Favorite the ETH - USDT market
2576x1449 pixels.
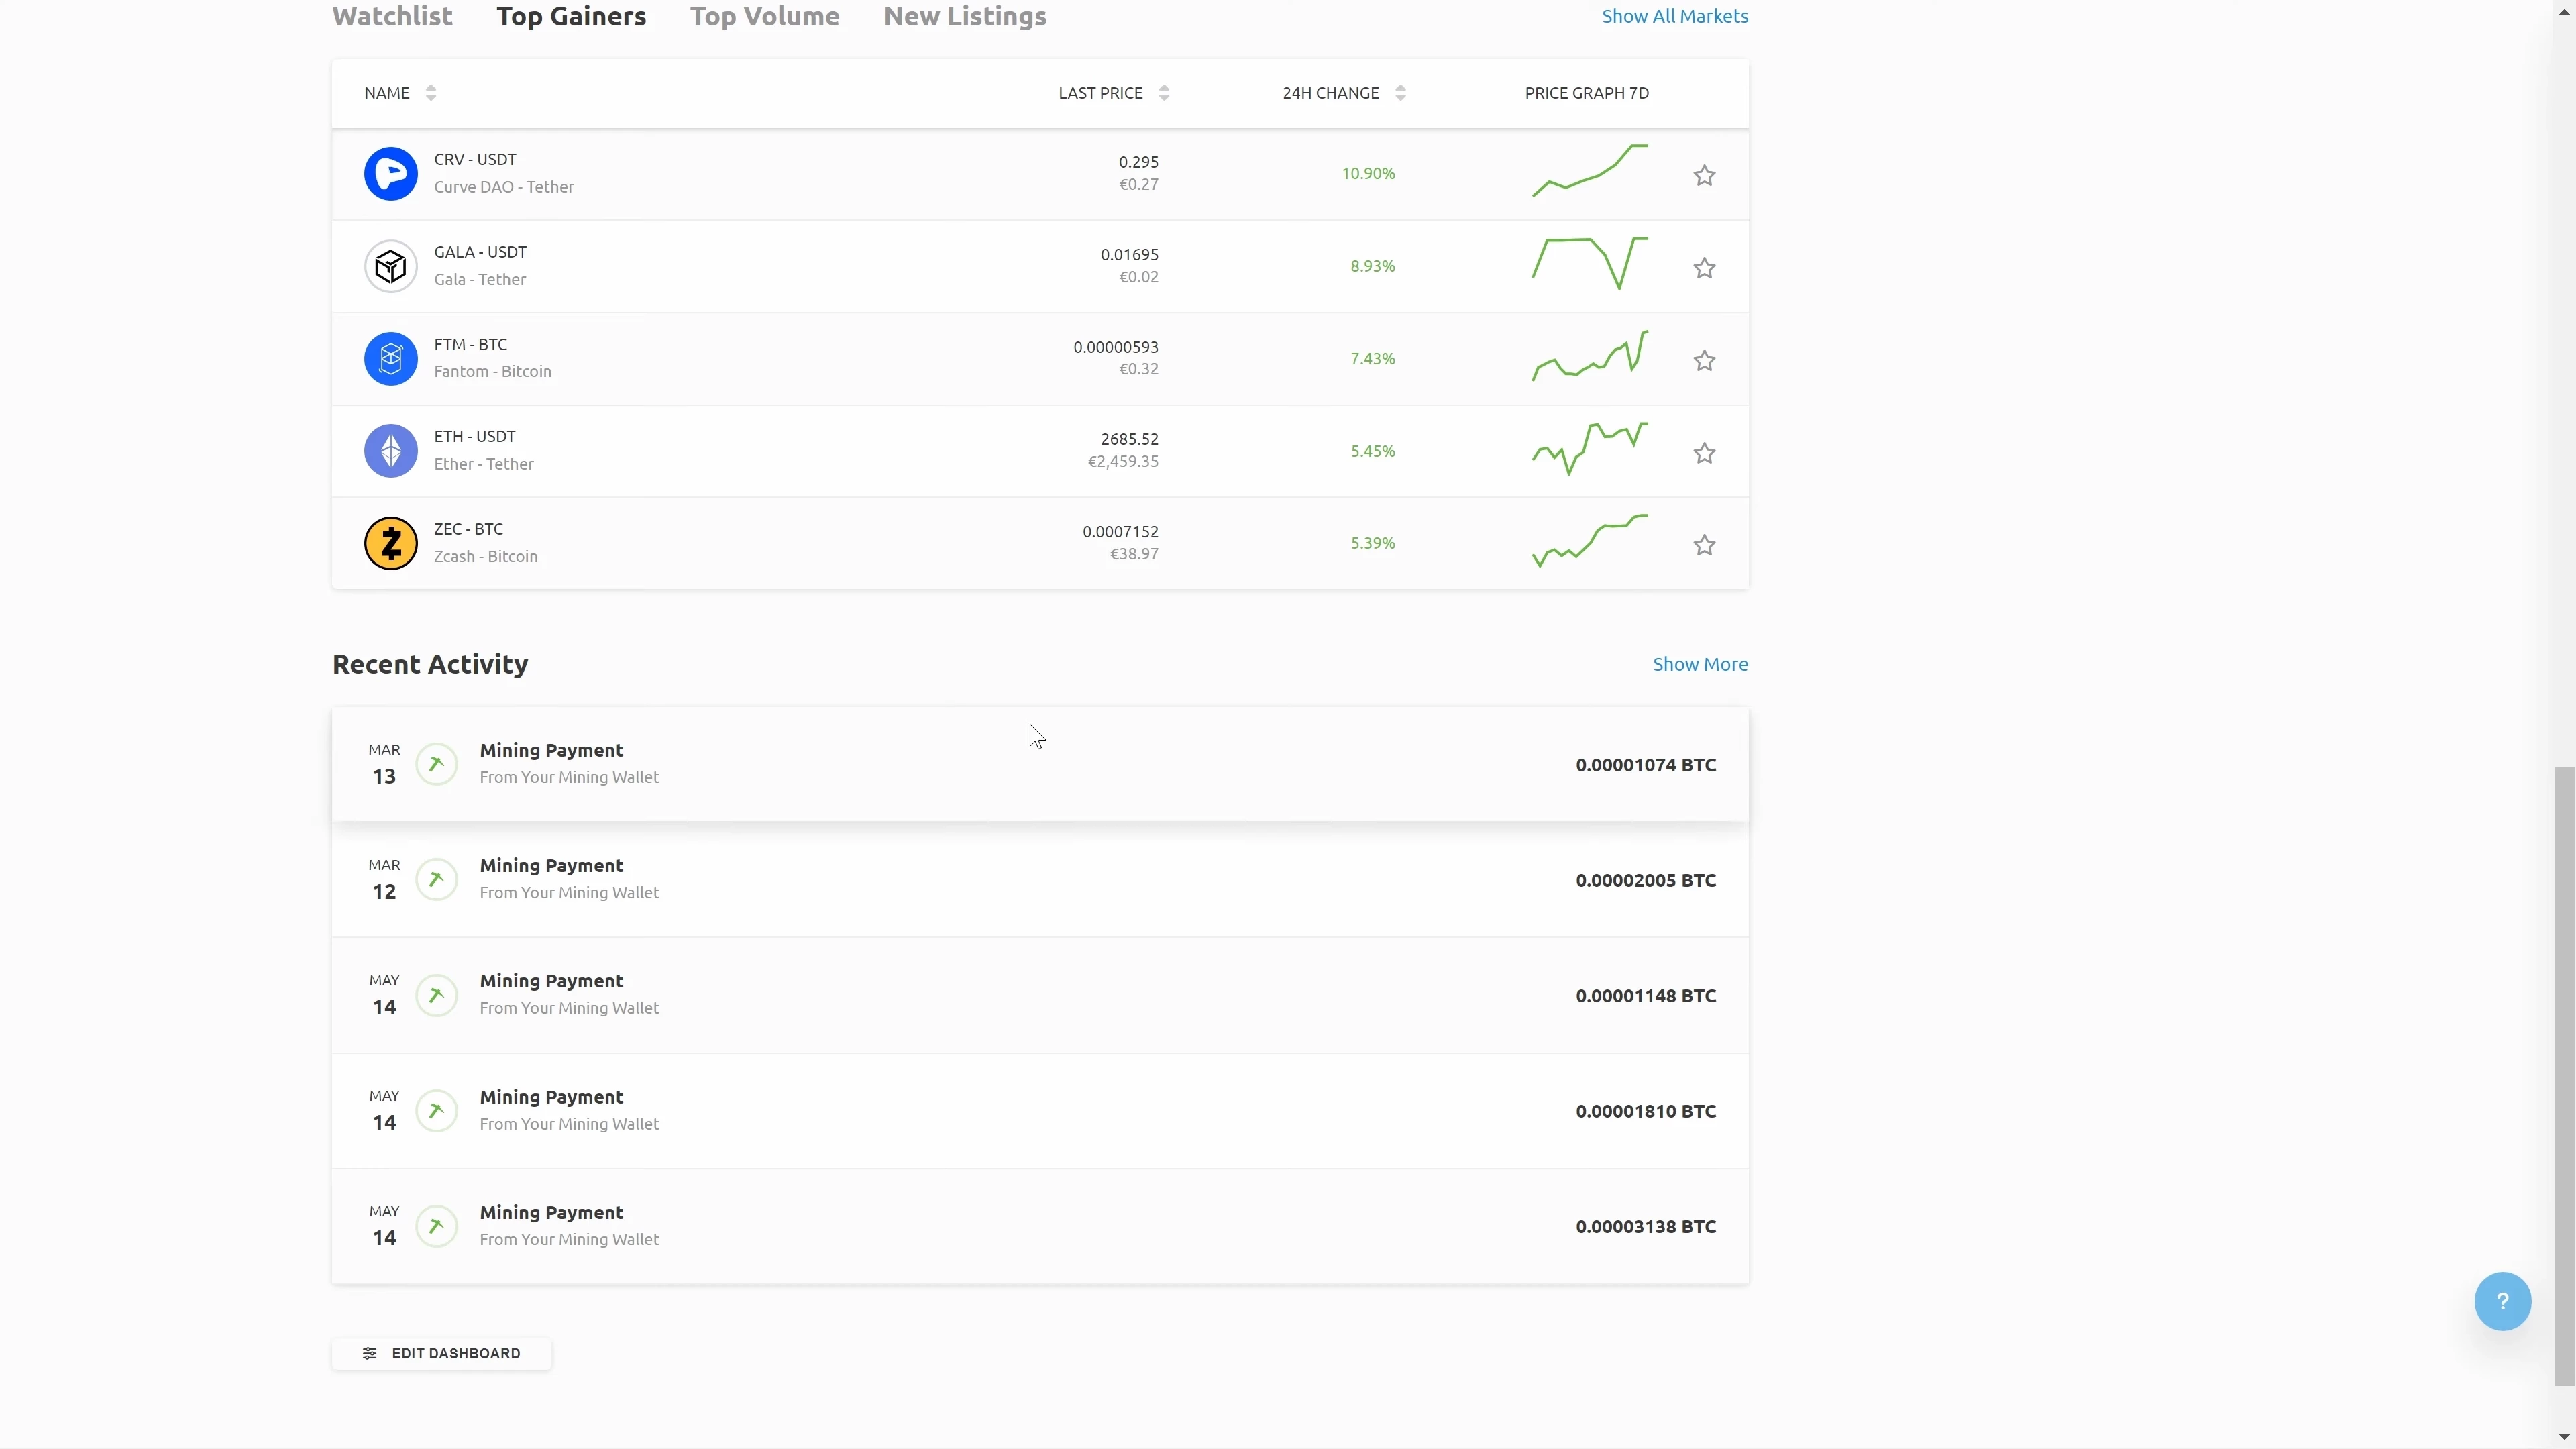1704,453
